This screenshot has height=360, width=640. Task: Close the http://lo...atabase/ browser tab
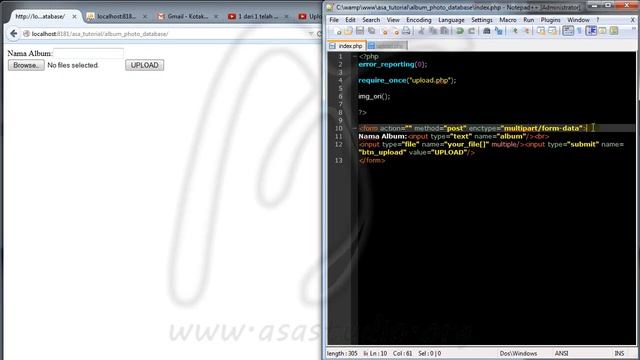pyautogui.click(x=74, y=17)
